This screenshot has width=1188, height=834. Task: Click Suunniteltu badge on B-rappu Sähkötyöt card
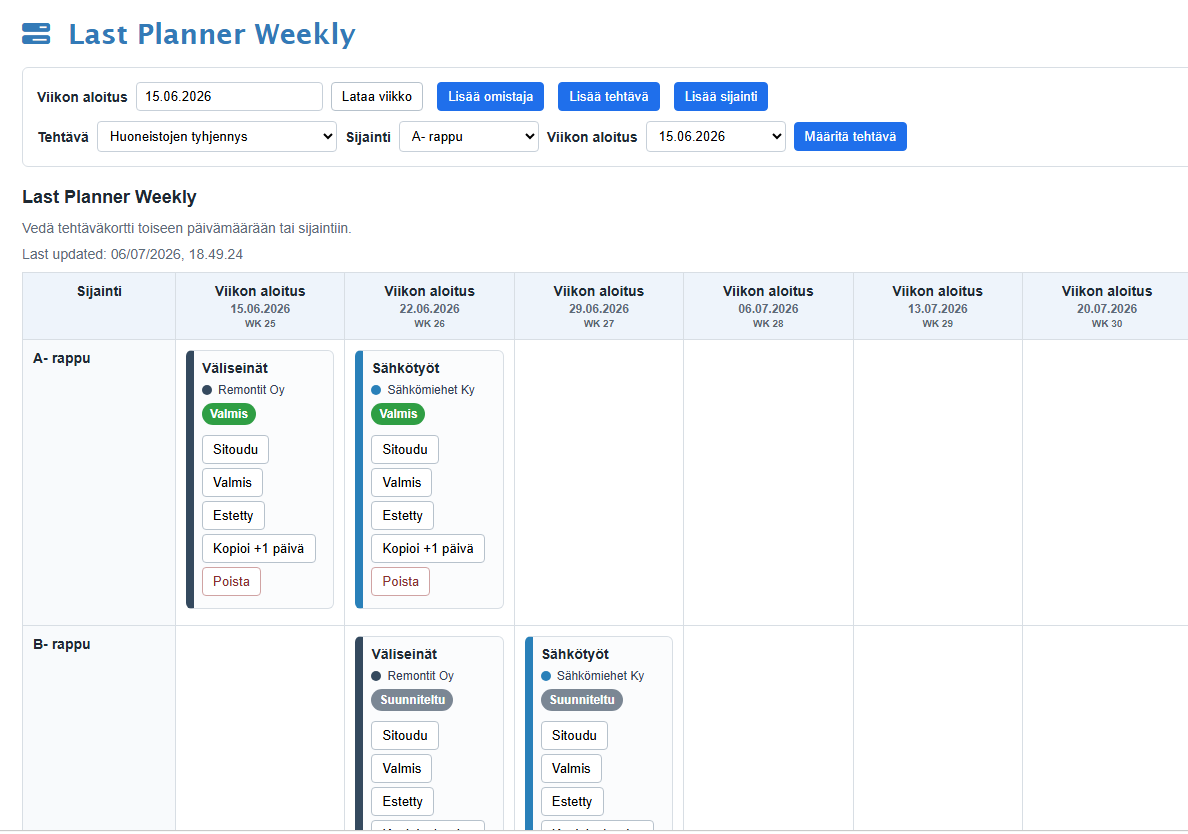coord(582,700)
